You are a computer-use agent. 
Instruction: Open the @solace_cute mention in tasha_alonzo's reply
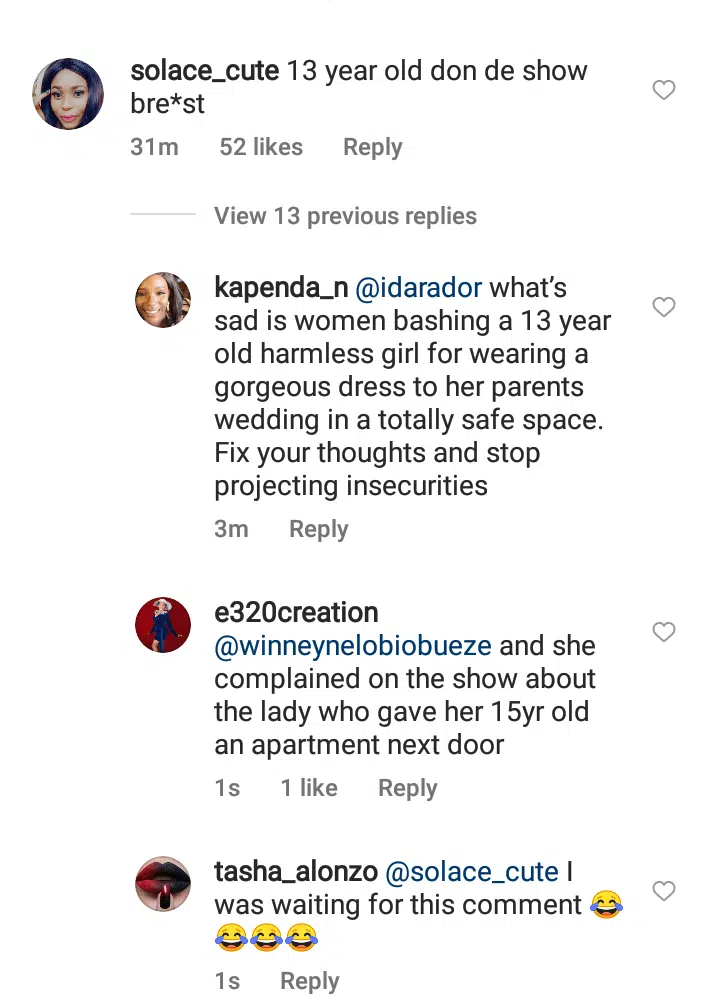[x=472, y=872]
